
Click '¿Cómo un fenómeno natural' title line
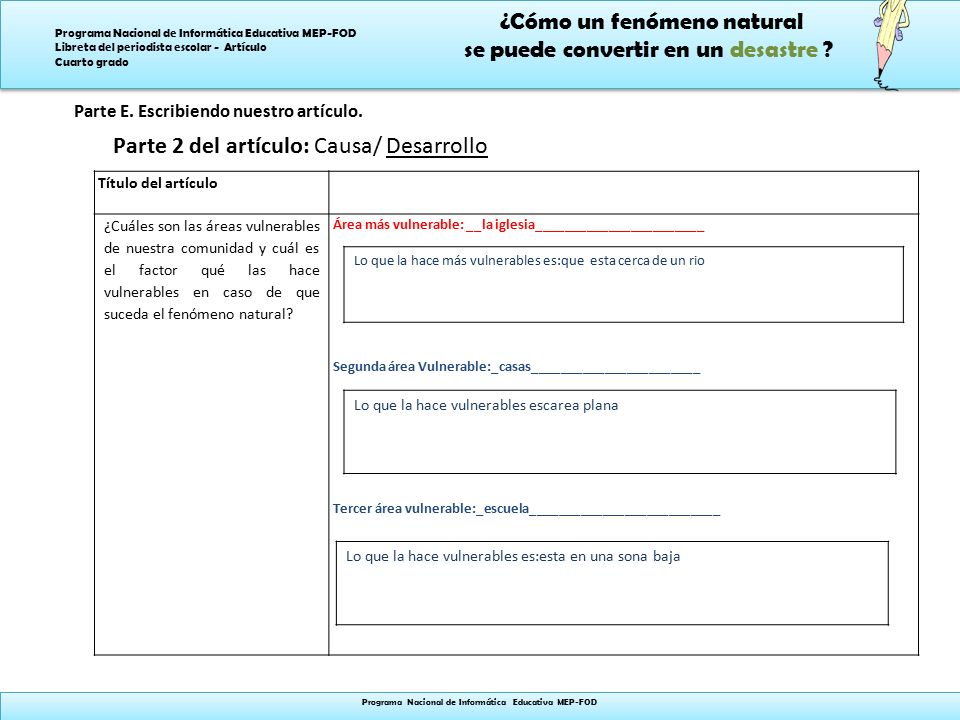point(651,22)
